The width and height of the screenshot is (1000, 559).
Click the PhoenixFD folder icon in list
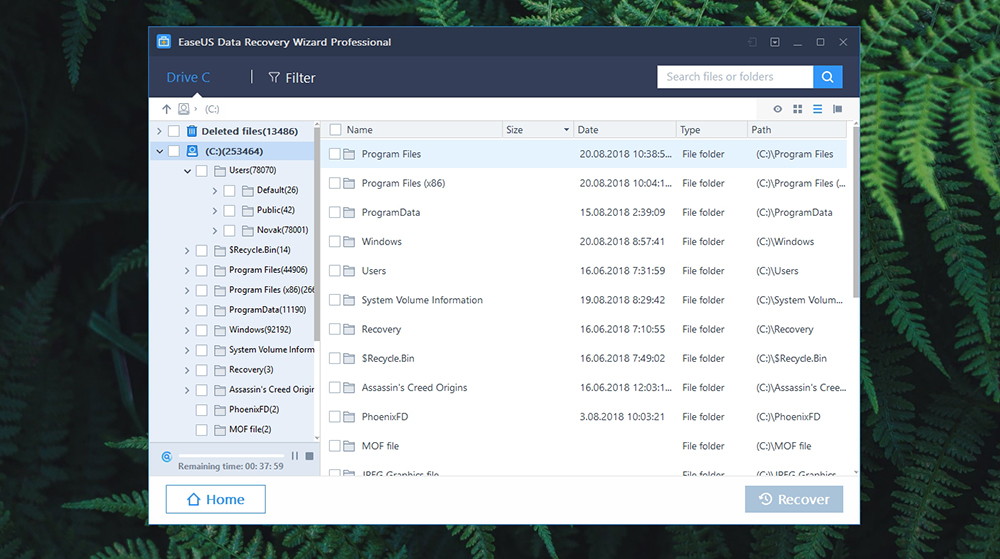[x=349, y=417]
